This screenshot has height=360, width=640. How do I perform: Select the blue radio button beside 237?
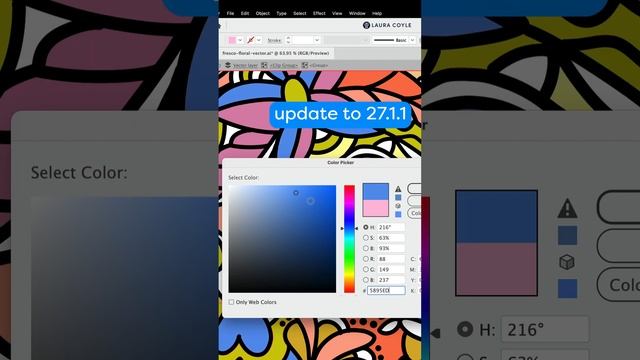[x=366, y=280]
